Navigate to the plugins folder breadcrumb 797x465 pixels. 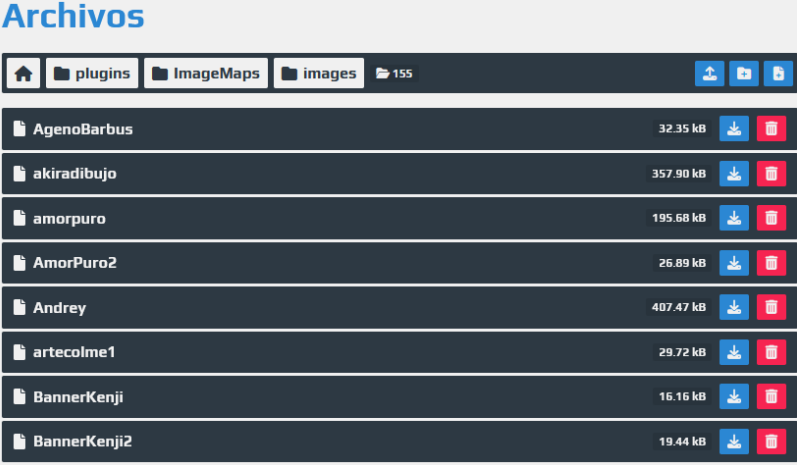(92, 73)
